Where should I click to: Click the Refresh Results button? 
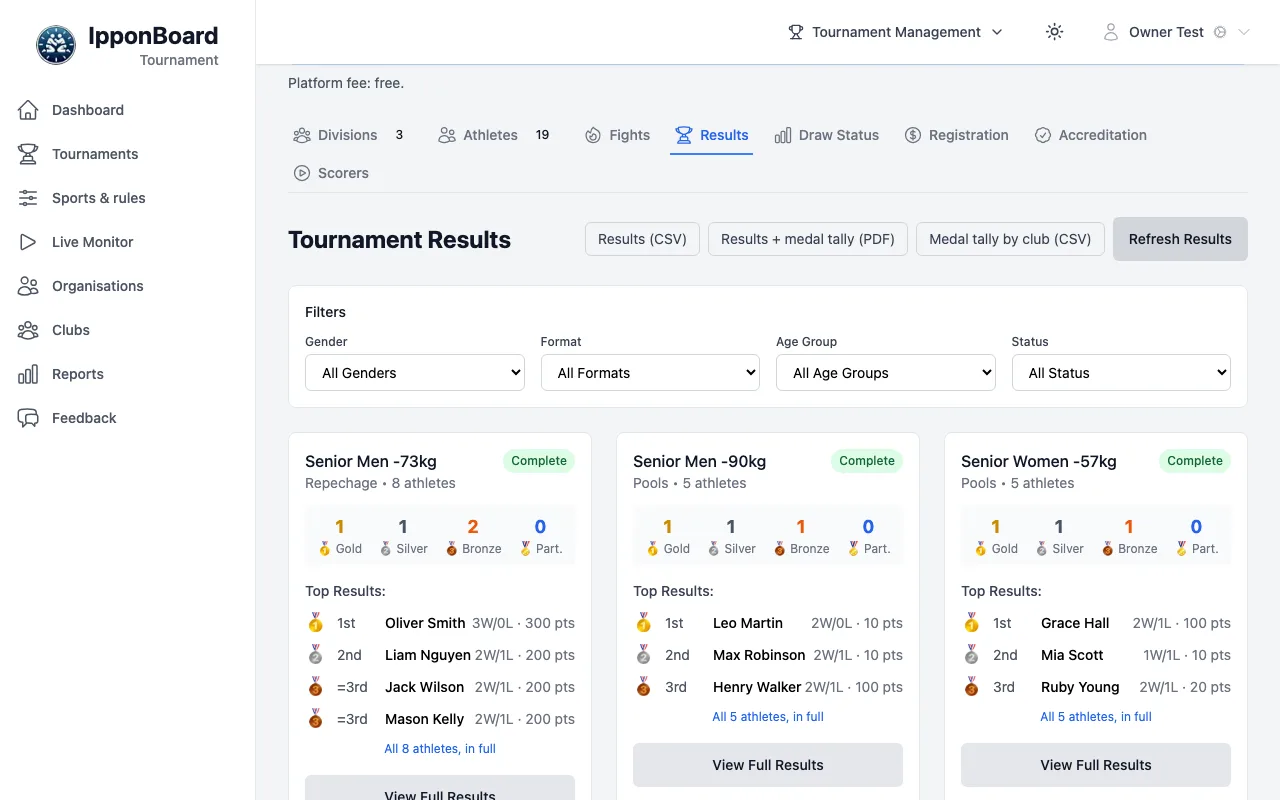(1180, 239)
